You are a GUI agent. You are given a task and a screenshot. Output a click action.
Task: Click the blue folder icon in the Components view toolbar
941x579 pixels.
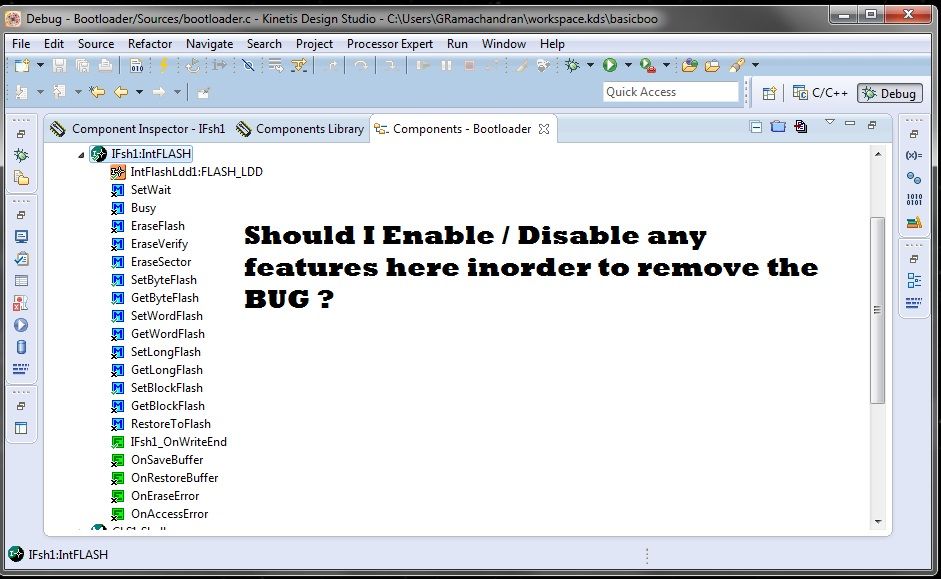click(778, 126)
